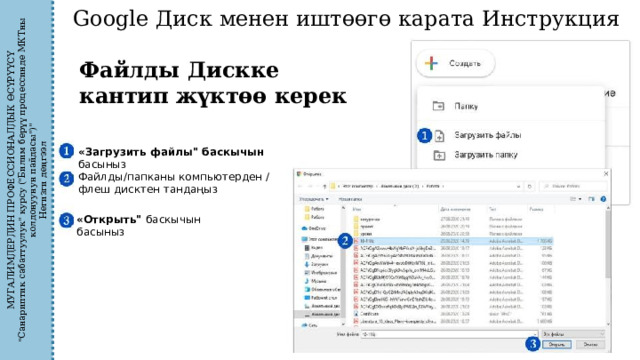Click the new folder icon beside Папку
This screenshot has width=640, height=360.
tap(438, 106)
